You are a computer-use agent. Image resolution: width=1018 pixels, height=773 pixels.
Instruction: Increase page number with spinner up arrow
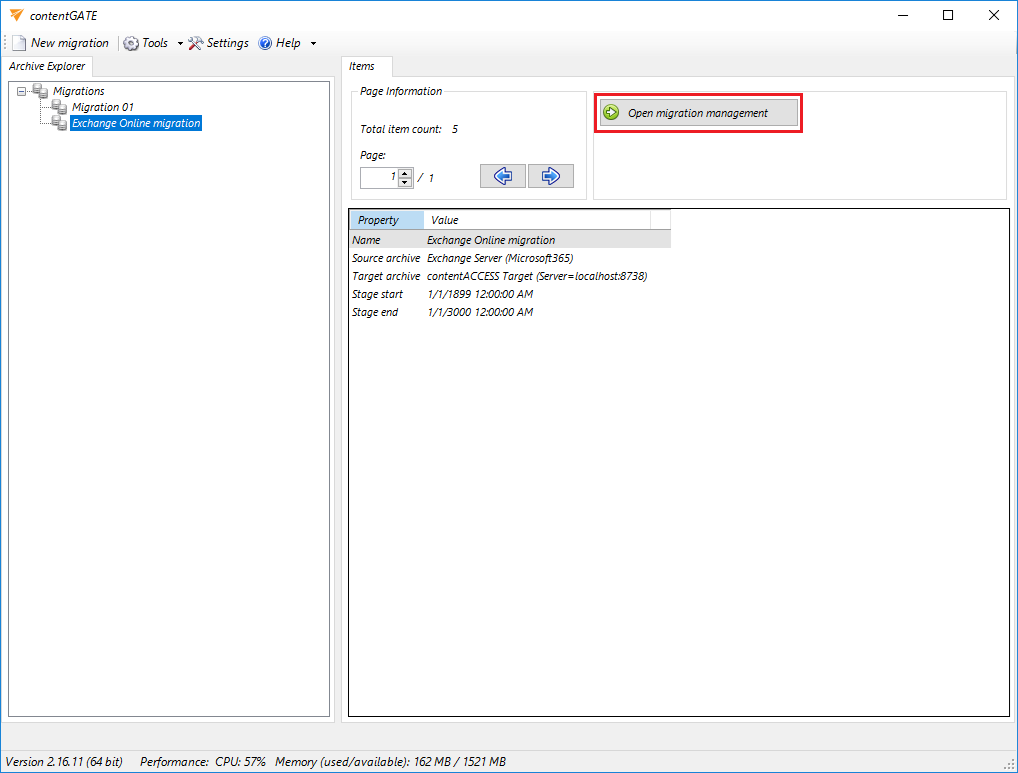pos(405,173)
